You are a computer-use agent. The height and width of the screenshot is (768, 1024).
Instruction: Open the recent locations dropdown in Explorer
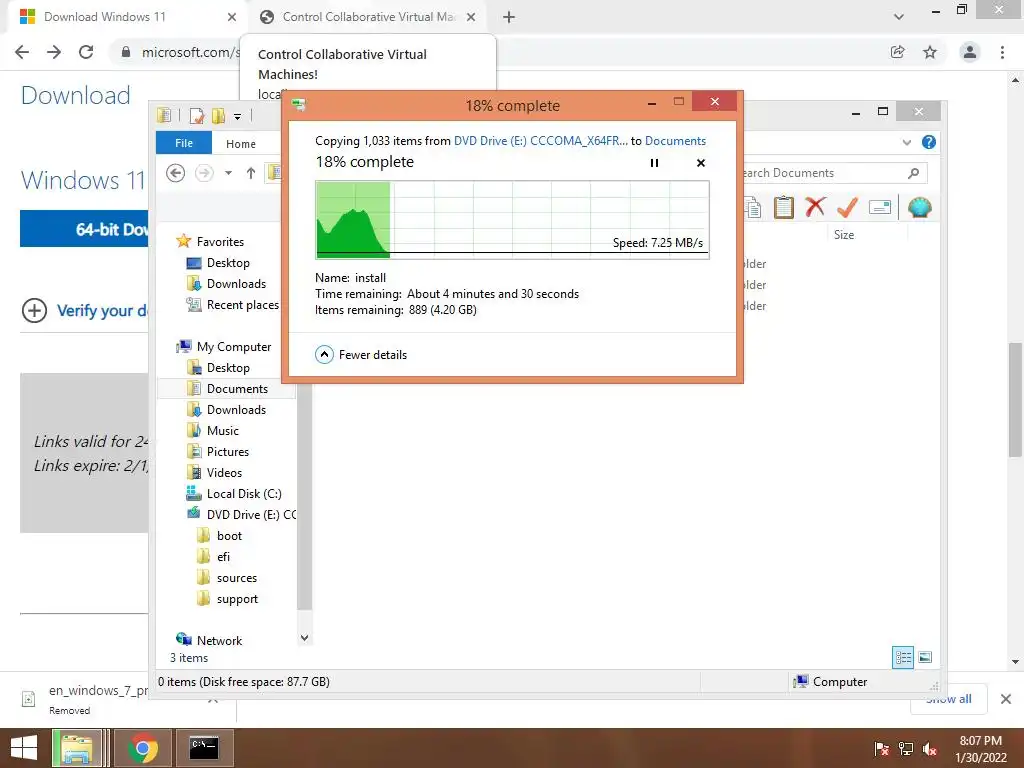pyautogui.click(x=229, y=173)
